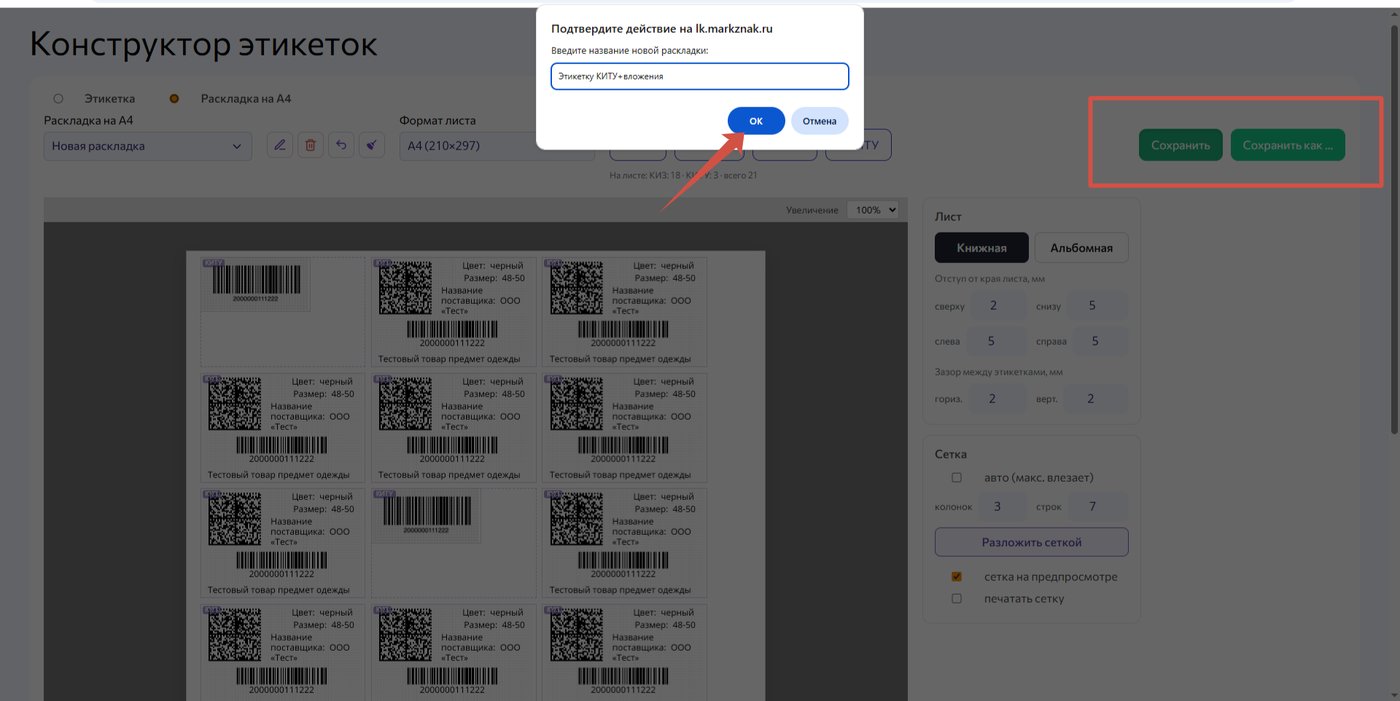1400x701 pixels.
Task: Enable the авто (макс. влезает) checkbox
Action: 957,478
